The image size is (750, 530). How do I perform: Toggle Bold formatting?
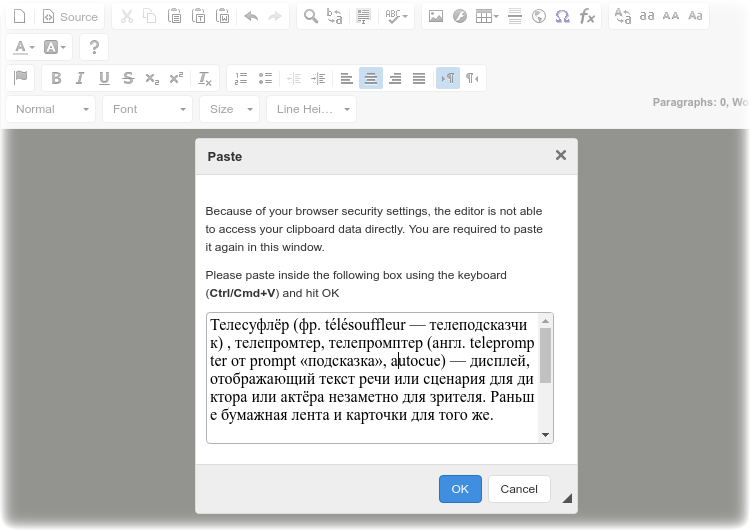pyautogui.click(x=56, y=78)
